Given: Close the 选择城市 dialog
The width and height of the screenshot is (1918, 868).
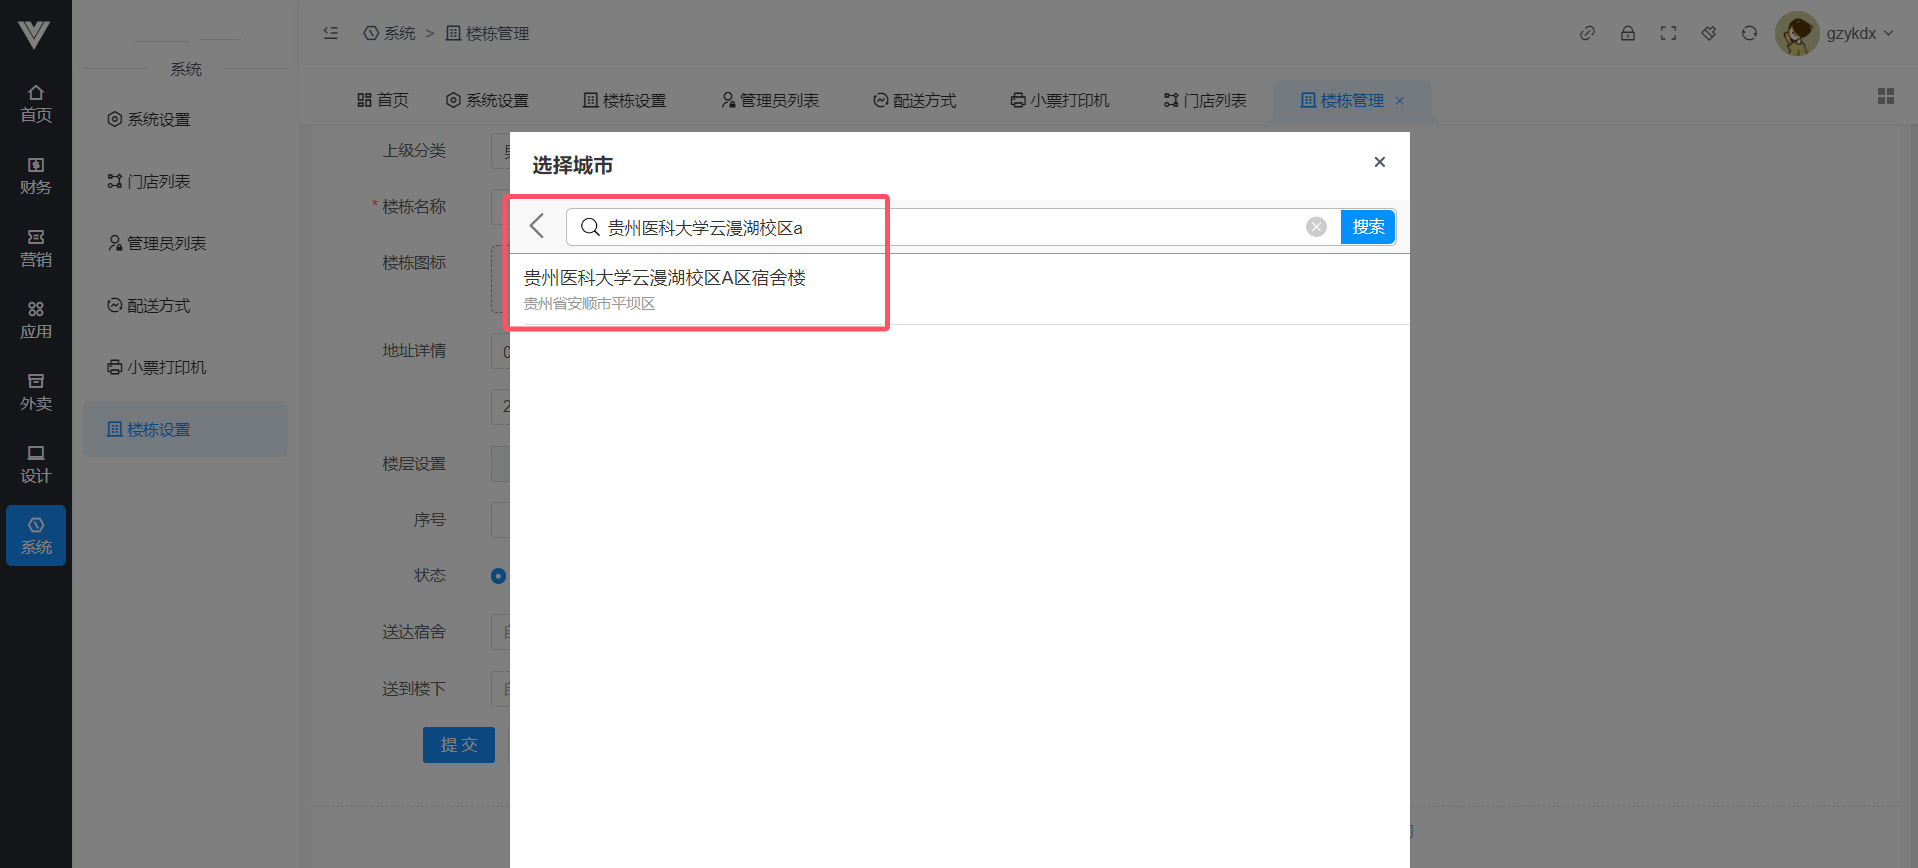Looking at the screenshot, I should pyautogui.click(x=1379, y=162).
